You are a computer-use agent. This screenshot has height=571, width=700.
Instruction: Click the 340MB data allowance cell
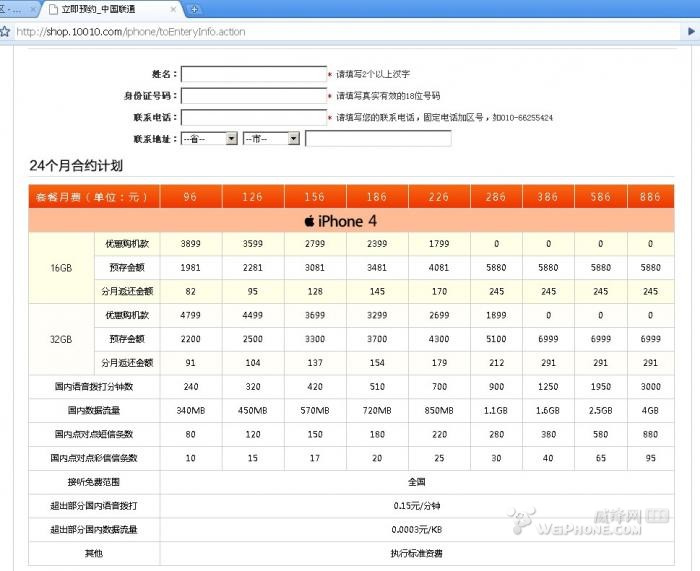191,410
